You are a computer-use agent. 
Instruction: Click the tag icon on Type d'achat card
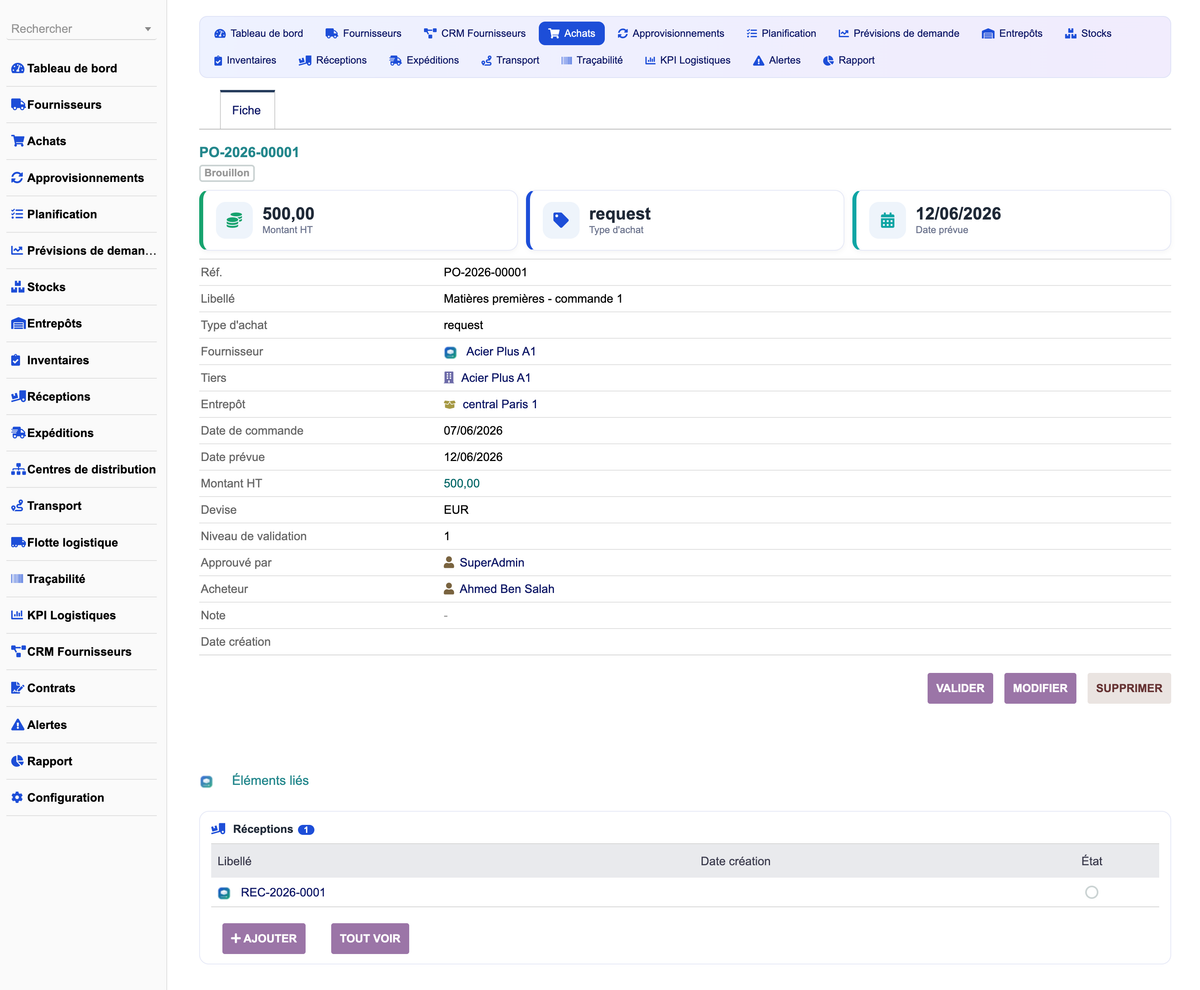click(561, 220)
